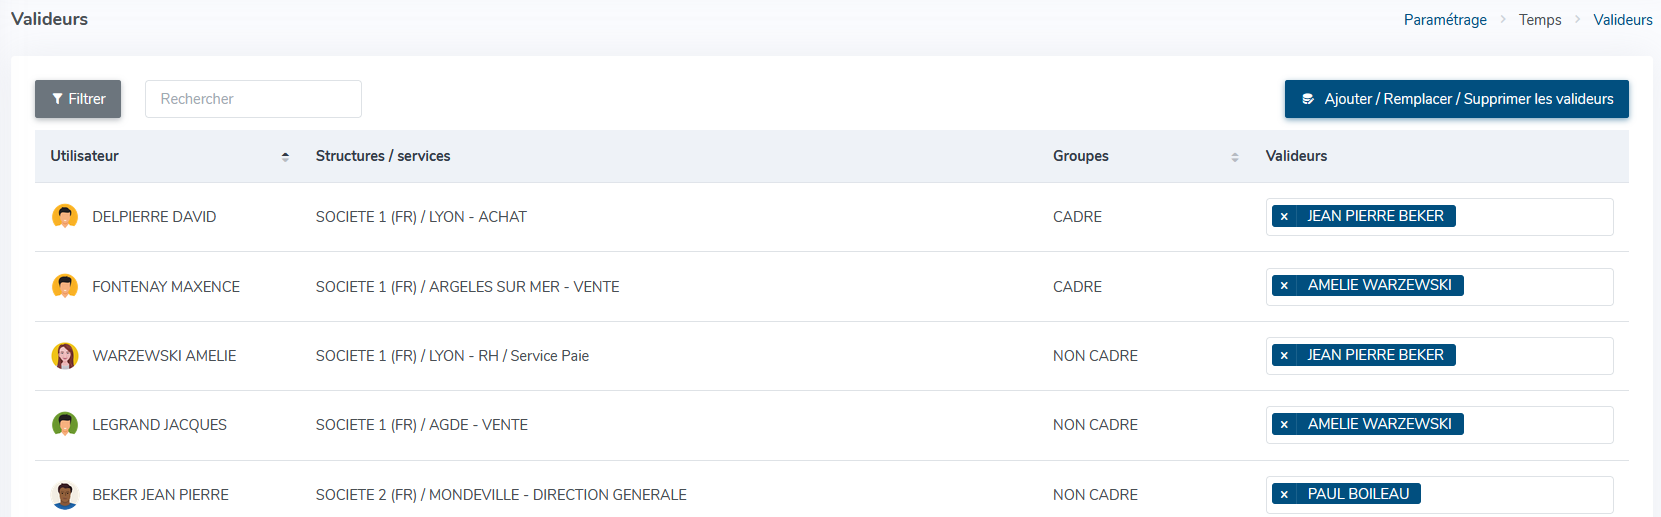The width and height of the screenshot is (1661, 517).
Task: Go to Temps breadcrumb
Action: [x=1540, y=20]
